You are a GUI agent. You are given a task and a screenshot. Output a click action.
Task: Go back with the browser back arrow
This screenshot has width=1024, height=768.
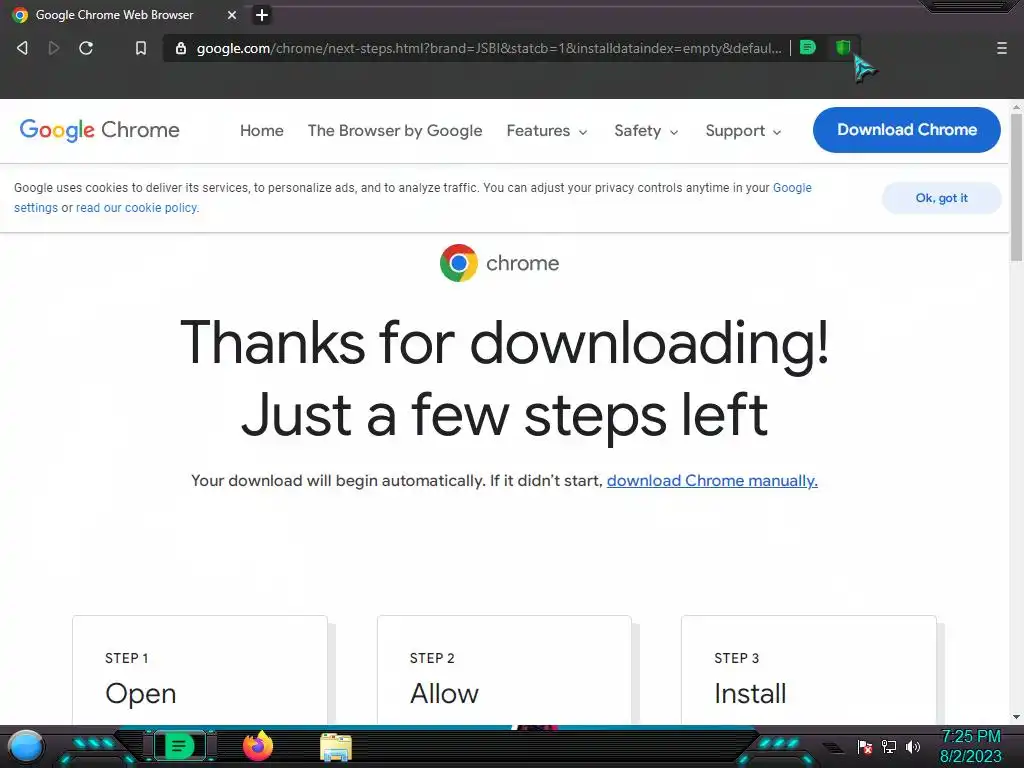(x=22, y=48)
